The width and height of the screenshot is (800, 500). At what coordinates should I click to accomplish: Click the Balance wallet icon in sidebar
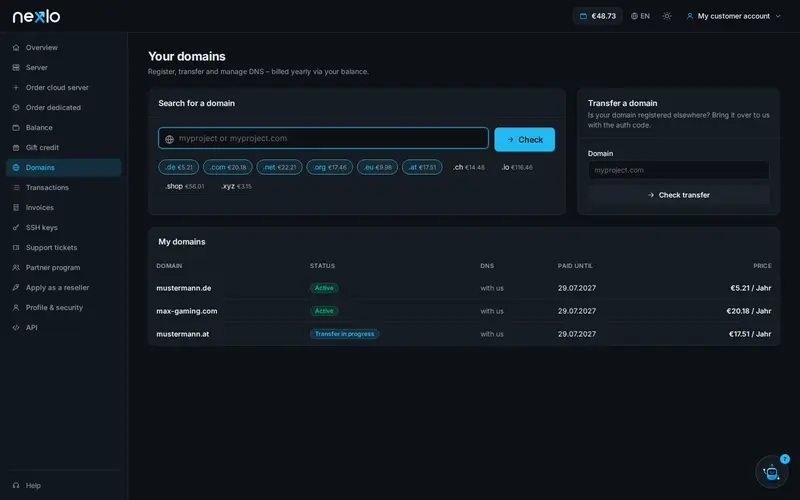[x=16, y=128]
